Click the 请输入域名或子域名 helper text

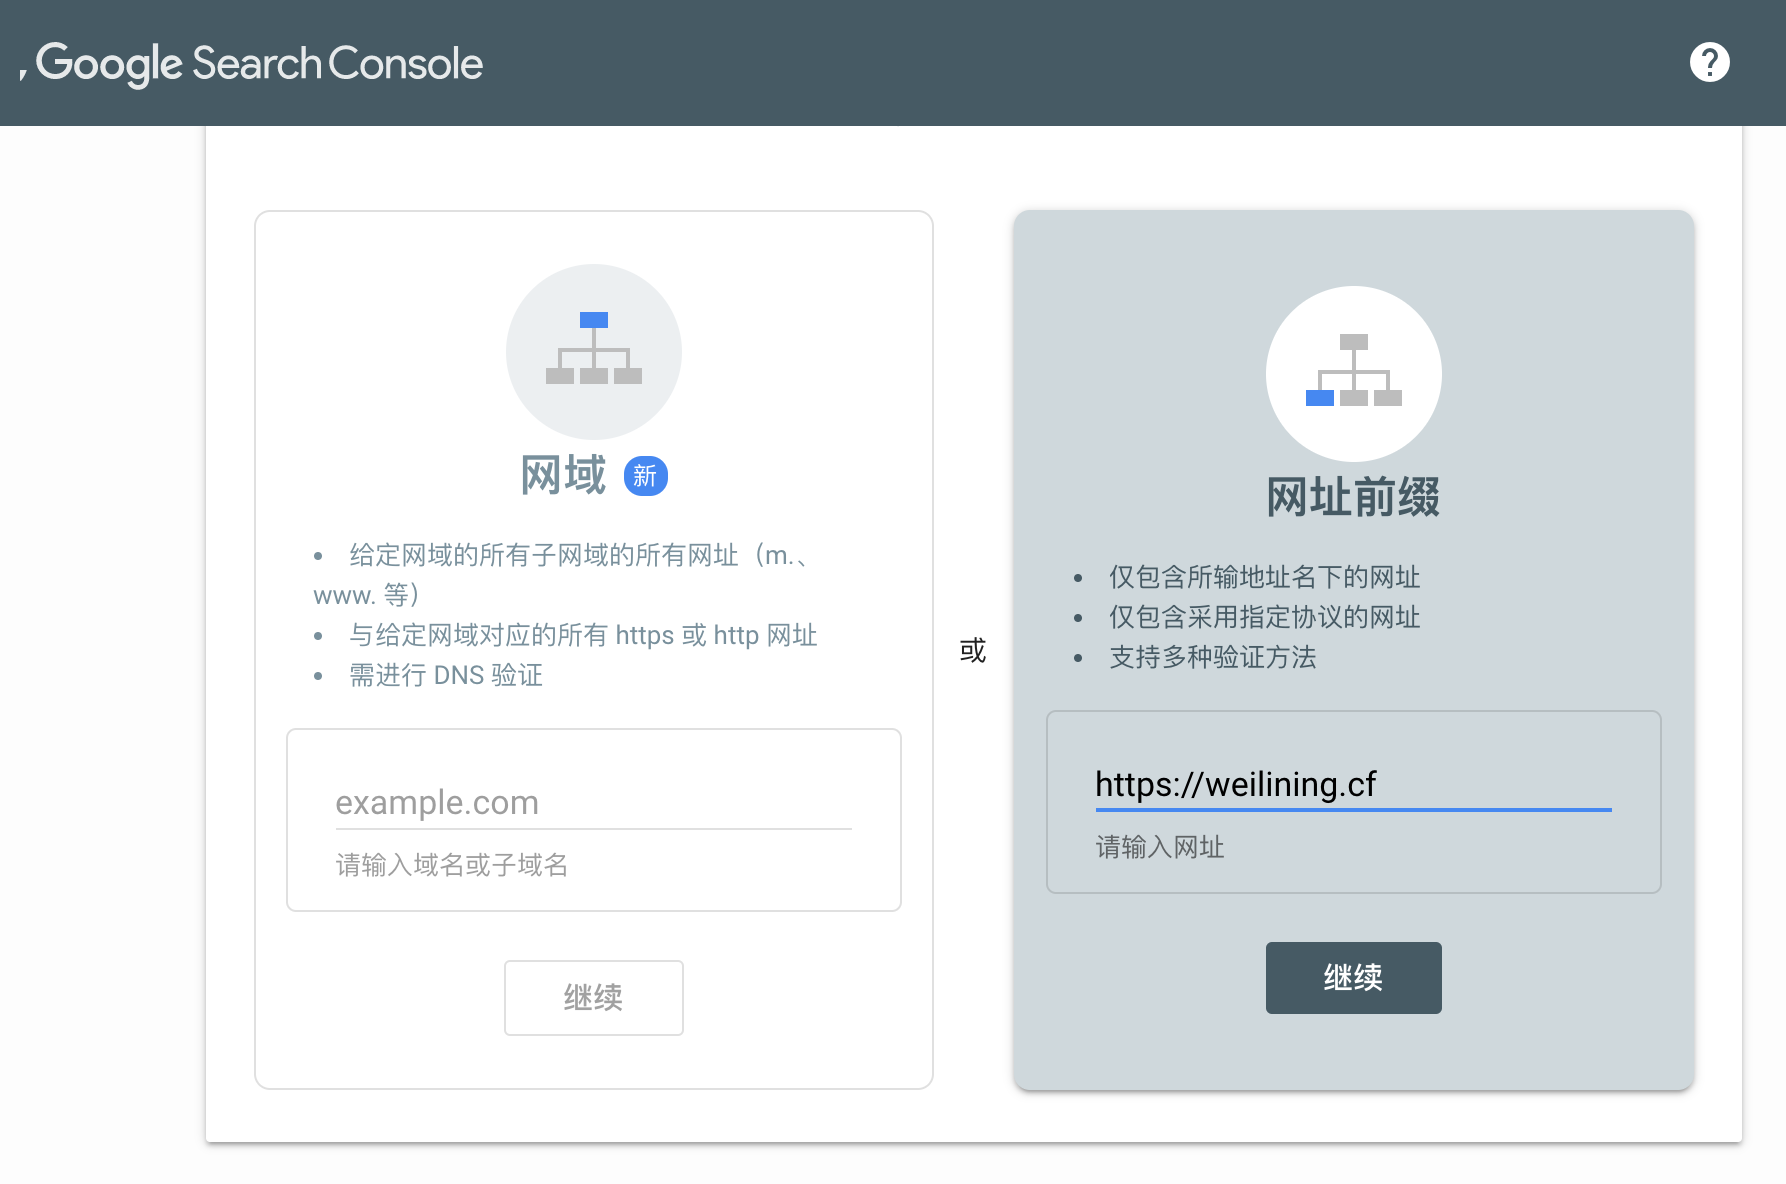click(452, 865)
